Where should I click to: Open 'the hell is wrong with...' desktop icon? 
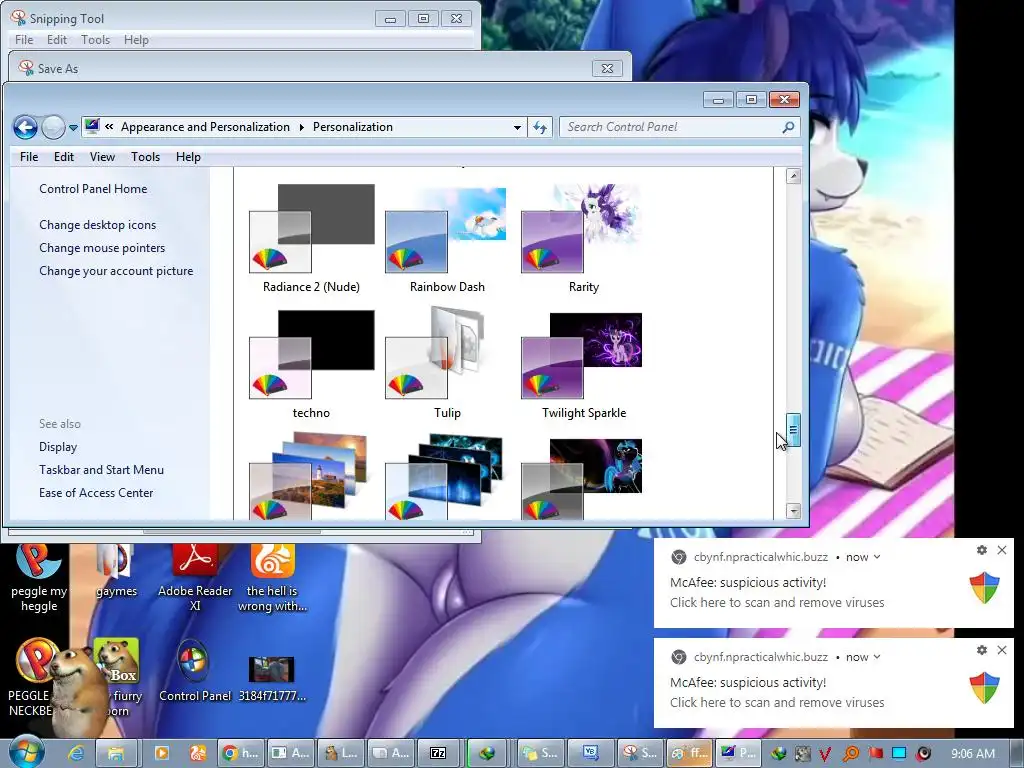point(272,578)
